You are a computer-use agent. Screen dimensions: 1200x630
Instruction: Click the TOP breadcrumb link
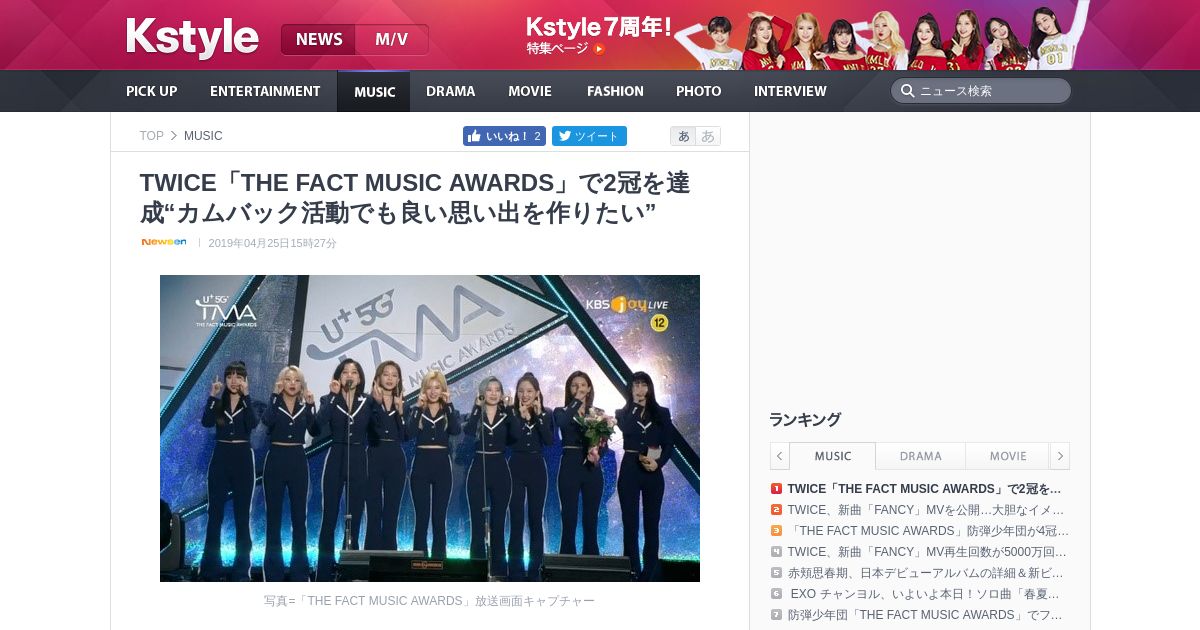coord(151,136)
